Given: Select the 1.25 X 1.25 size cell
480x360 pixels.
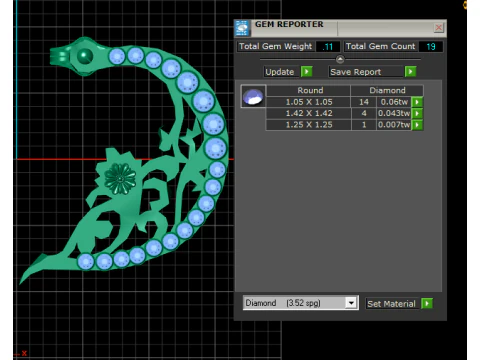Looking at the screenshot, I should point(309,125).
